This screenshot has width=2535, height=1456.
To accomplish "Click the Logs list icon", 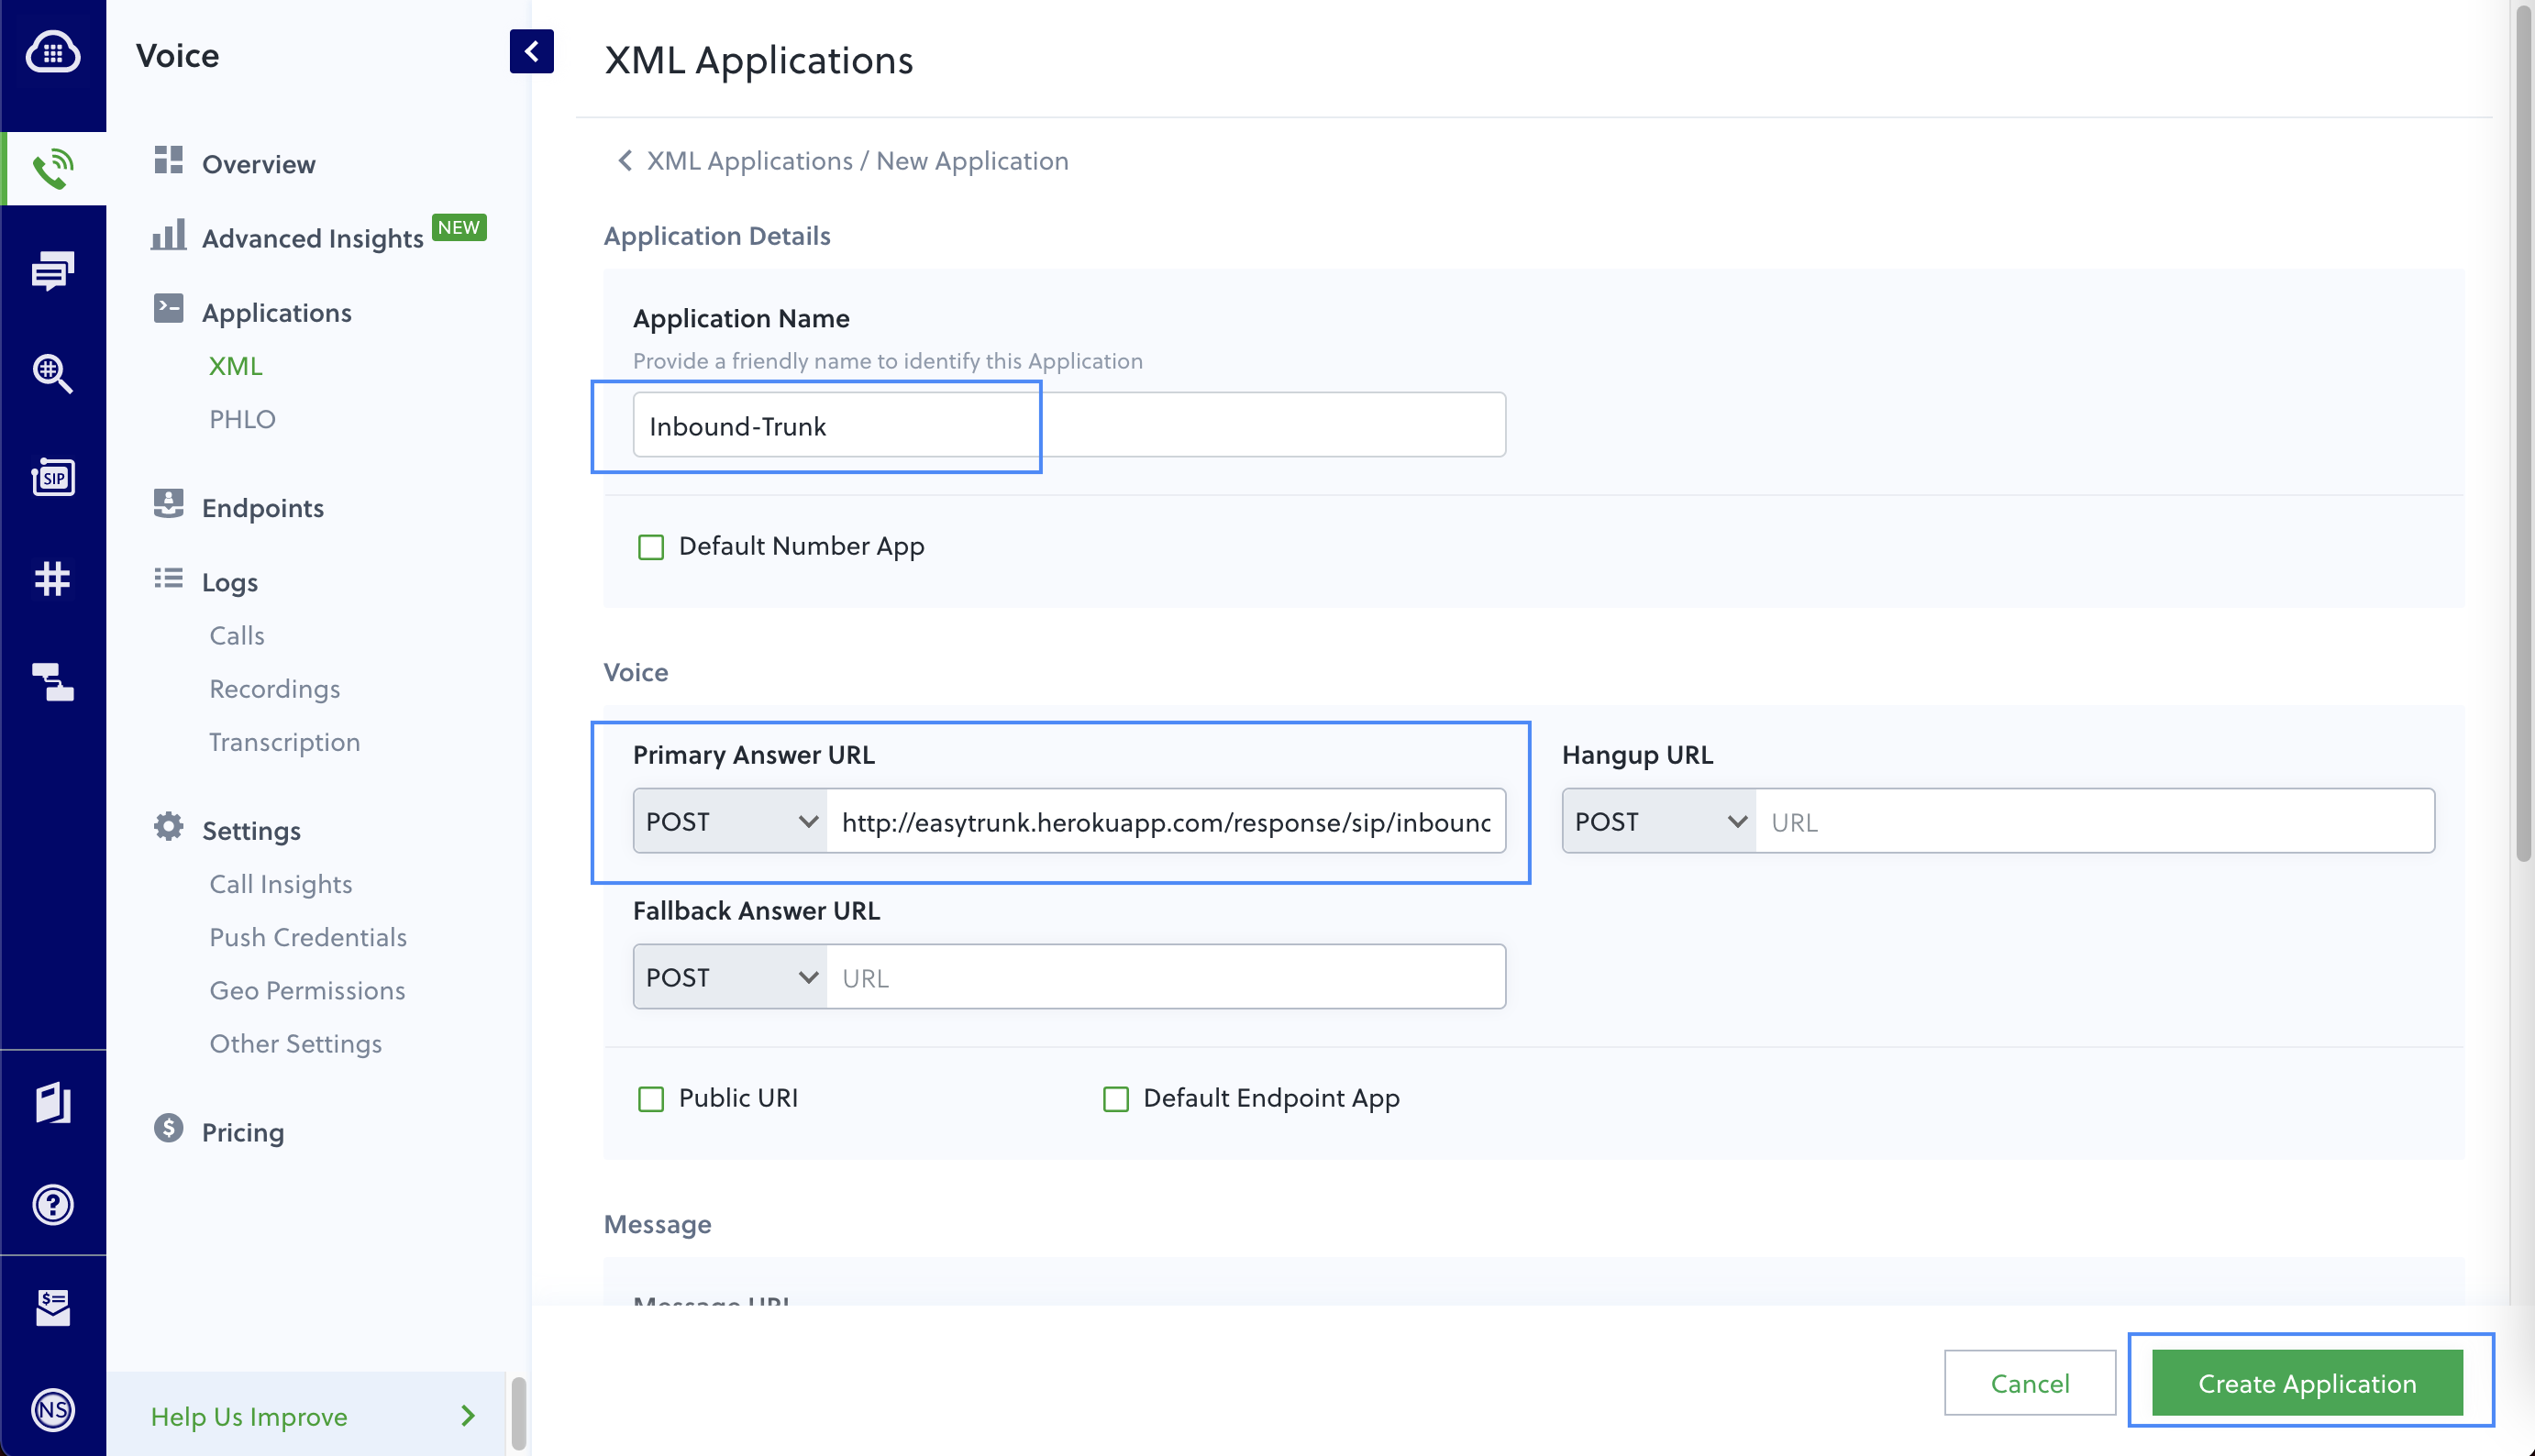I will (x=168, y=578).
